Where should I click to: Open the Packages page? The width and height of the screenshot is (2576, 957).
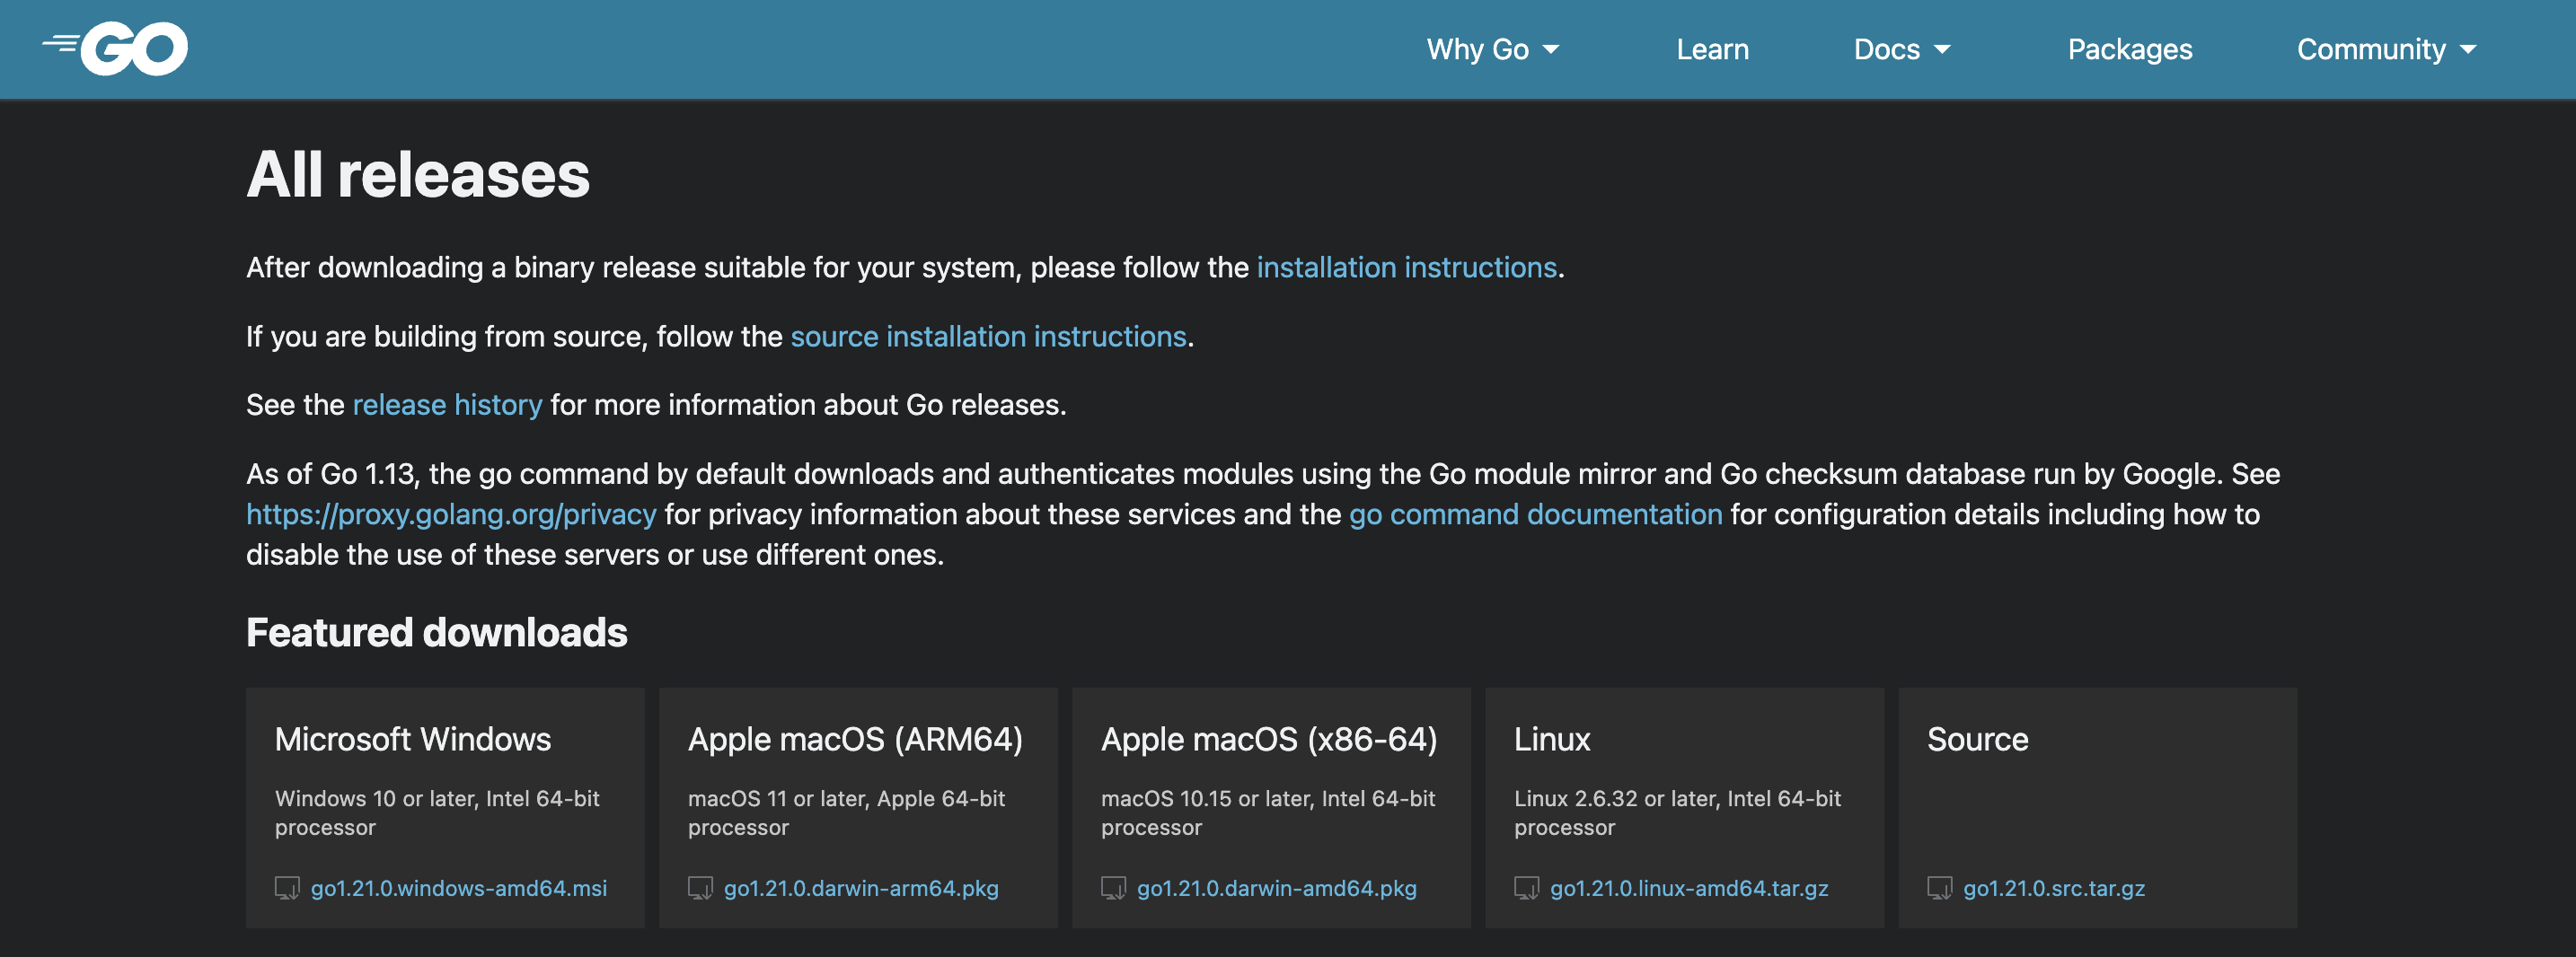tap(2129, 49)
